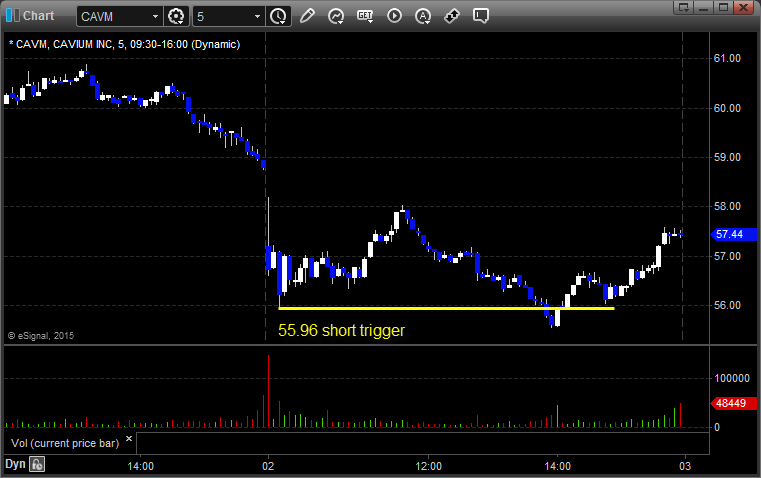Click the 55.96 short trigger text
The image size is (761, 478).
[341, 330]
